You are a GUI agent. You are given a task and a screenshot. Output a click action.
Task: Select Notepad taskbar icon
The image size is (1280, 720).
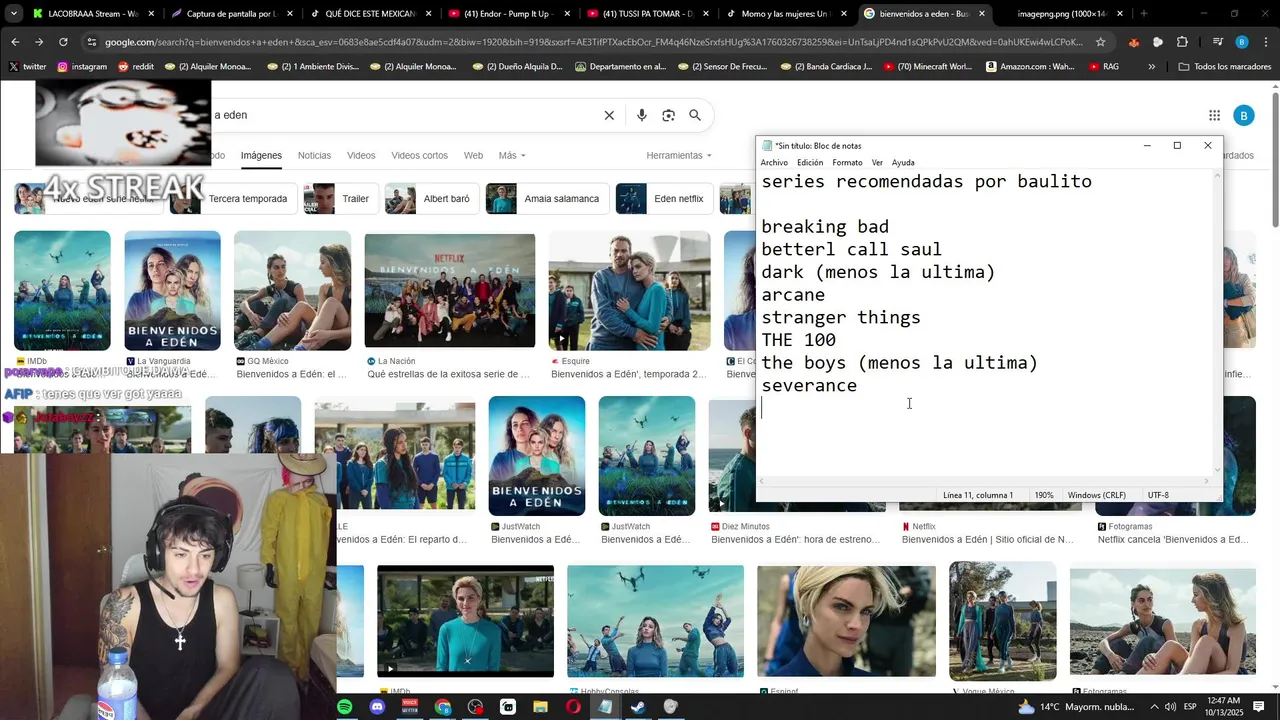tap(606, 707)
